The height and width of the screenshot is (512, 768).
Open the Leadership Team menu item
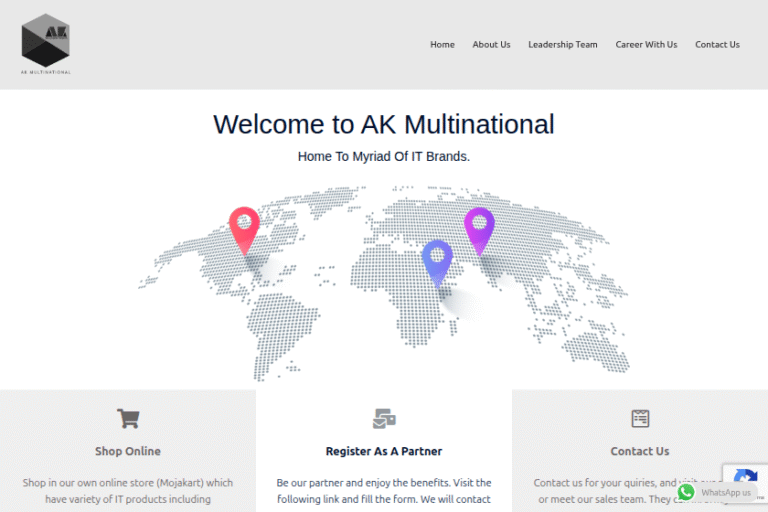[562, 44]
